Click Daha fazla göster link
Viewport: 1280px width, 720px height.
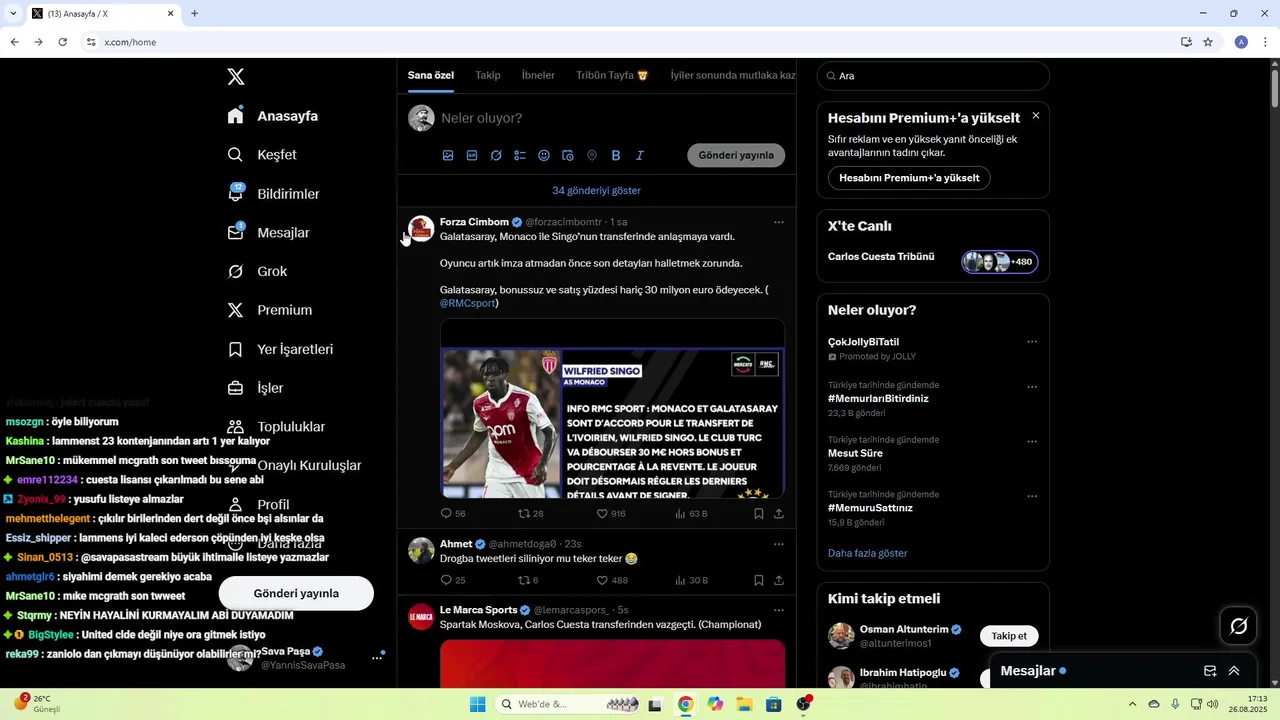(x=868, y=553)
